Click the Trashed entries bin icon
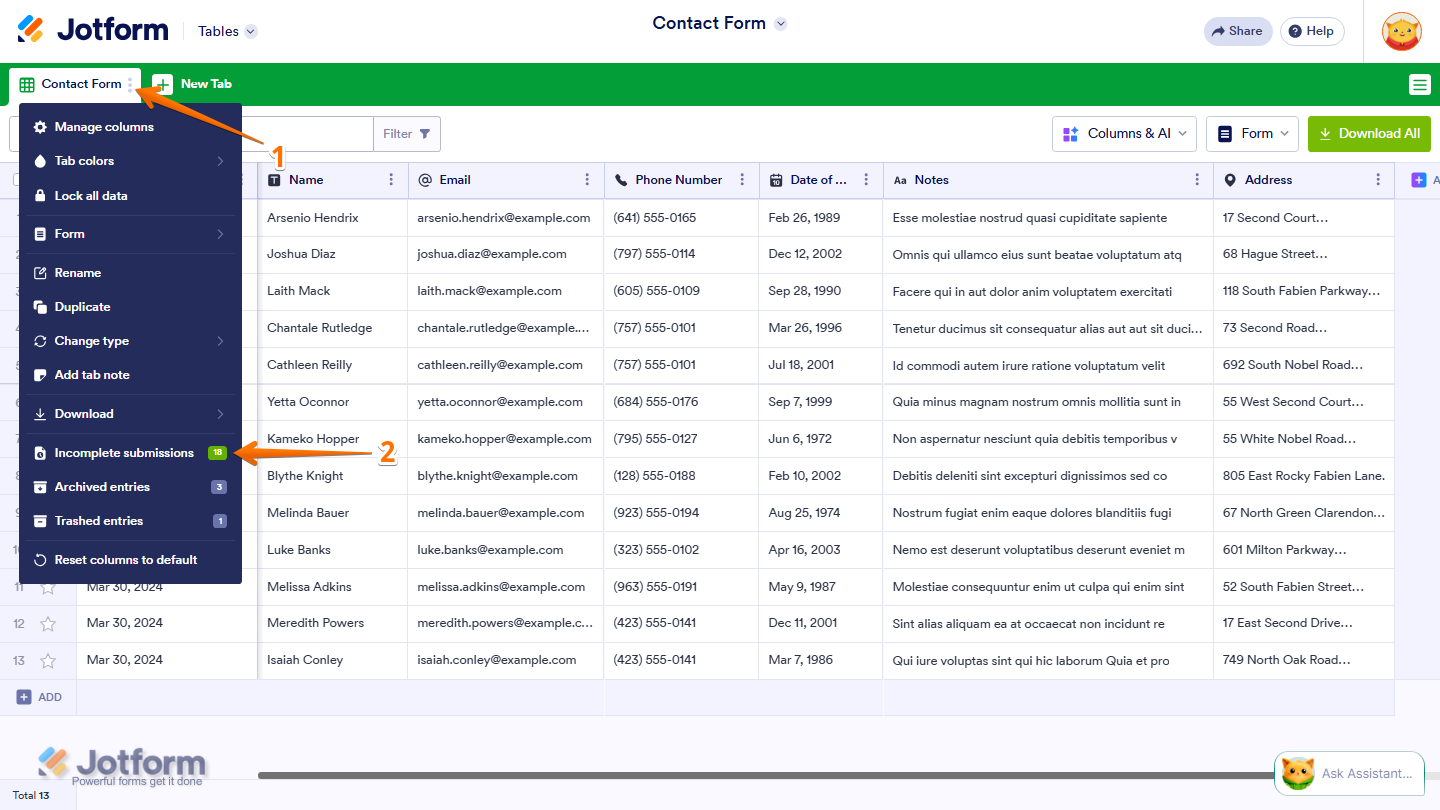Image resolution: width=1440 pixels, height=810 pixels. 40,521
